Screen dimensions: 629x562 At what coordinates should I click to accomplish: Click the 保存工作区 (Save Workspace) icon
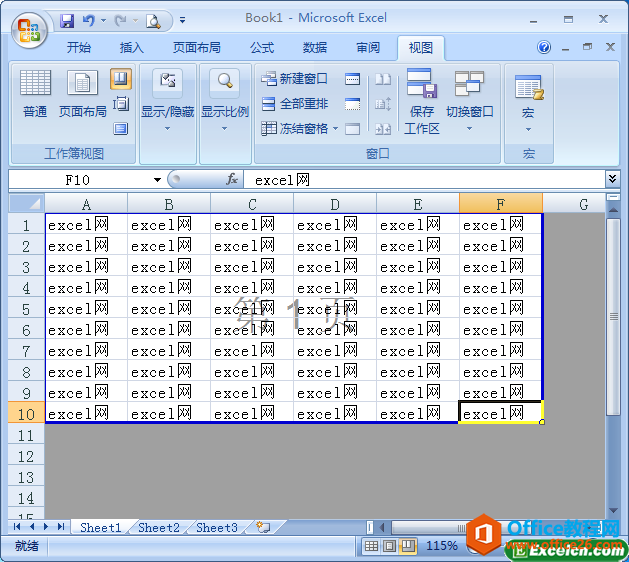pyautogui.click(x=422, y=101)
